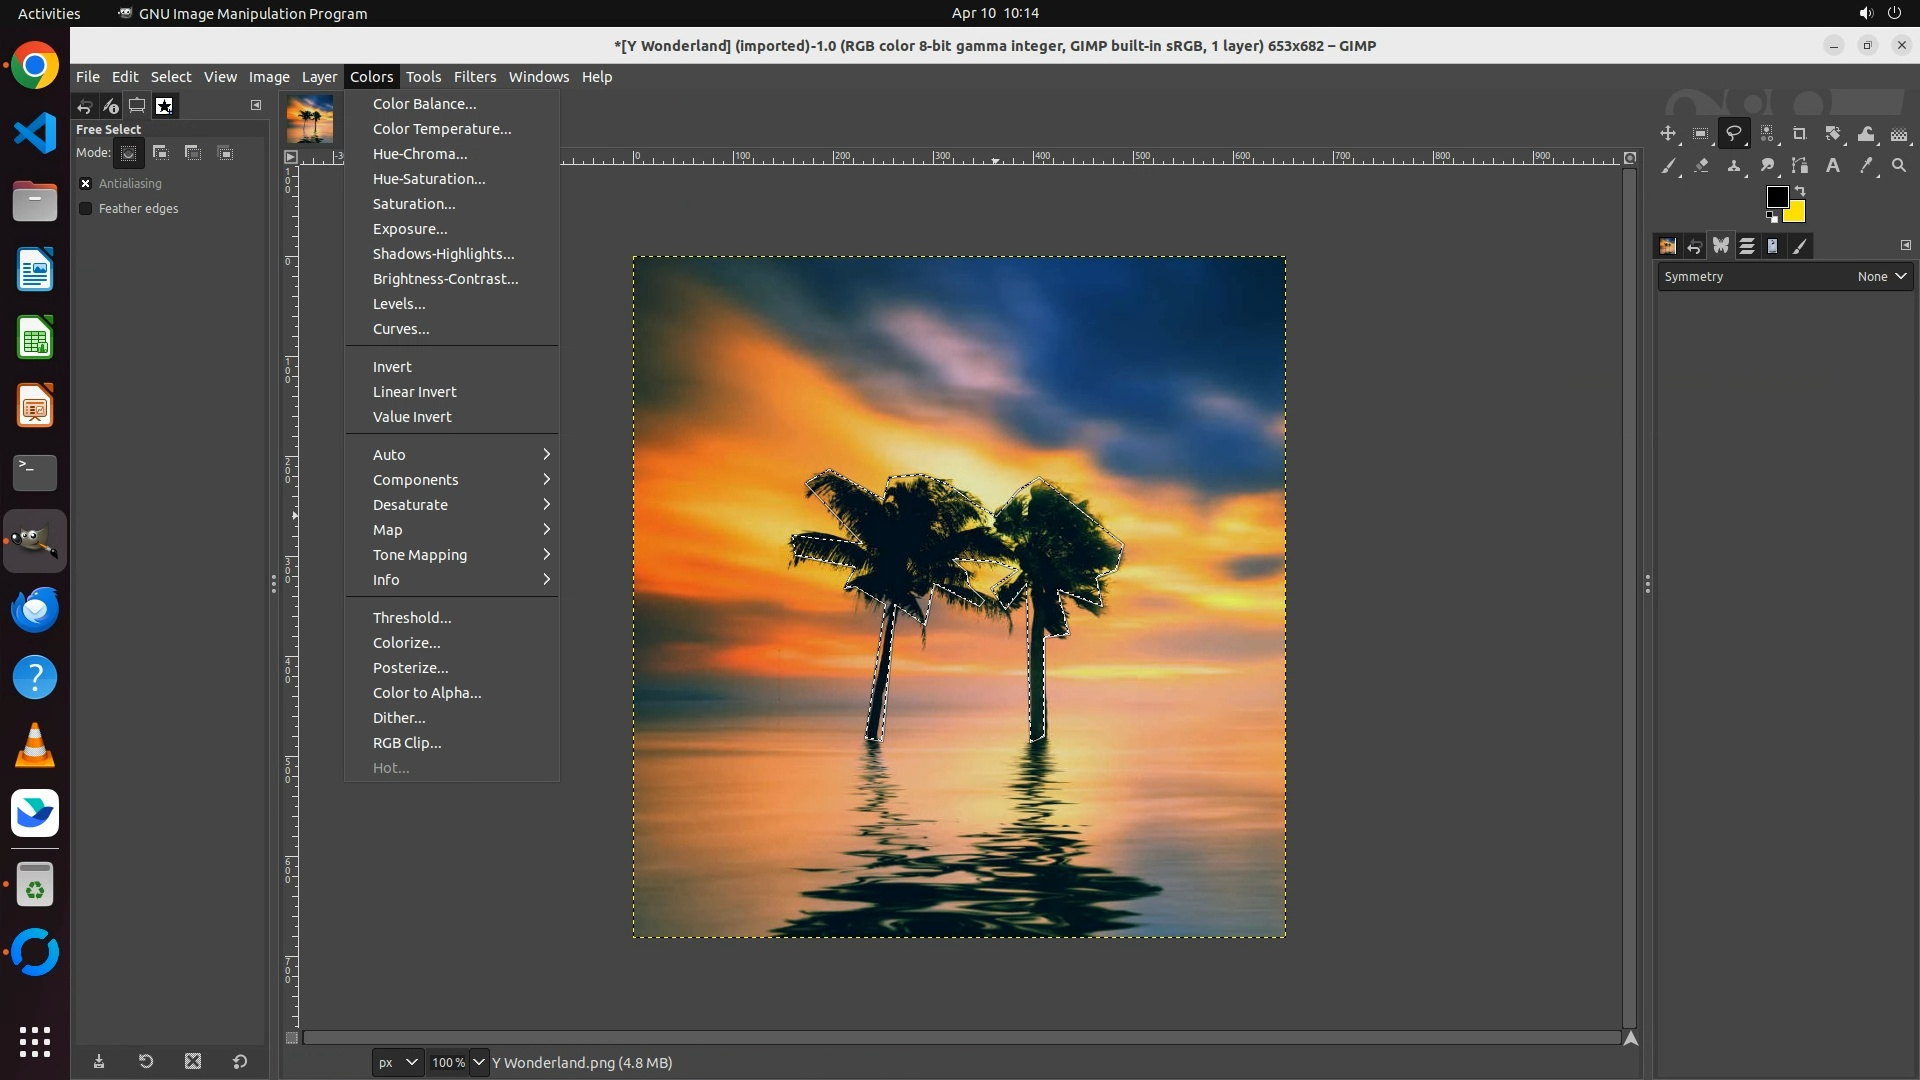
Task: Choose Hue-Saturation from Colors menu
Action: point(429,179)
